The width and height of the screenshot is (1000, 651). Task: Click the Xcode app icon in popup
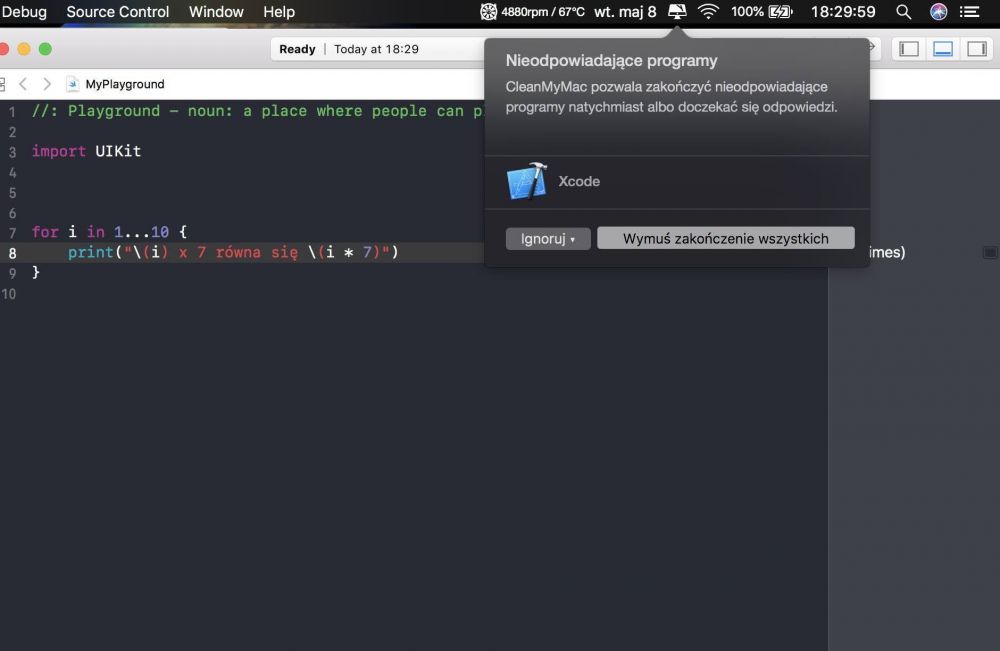click(527, 182)
